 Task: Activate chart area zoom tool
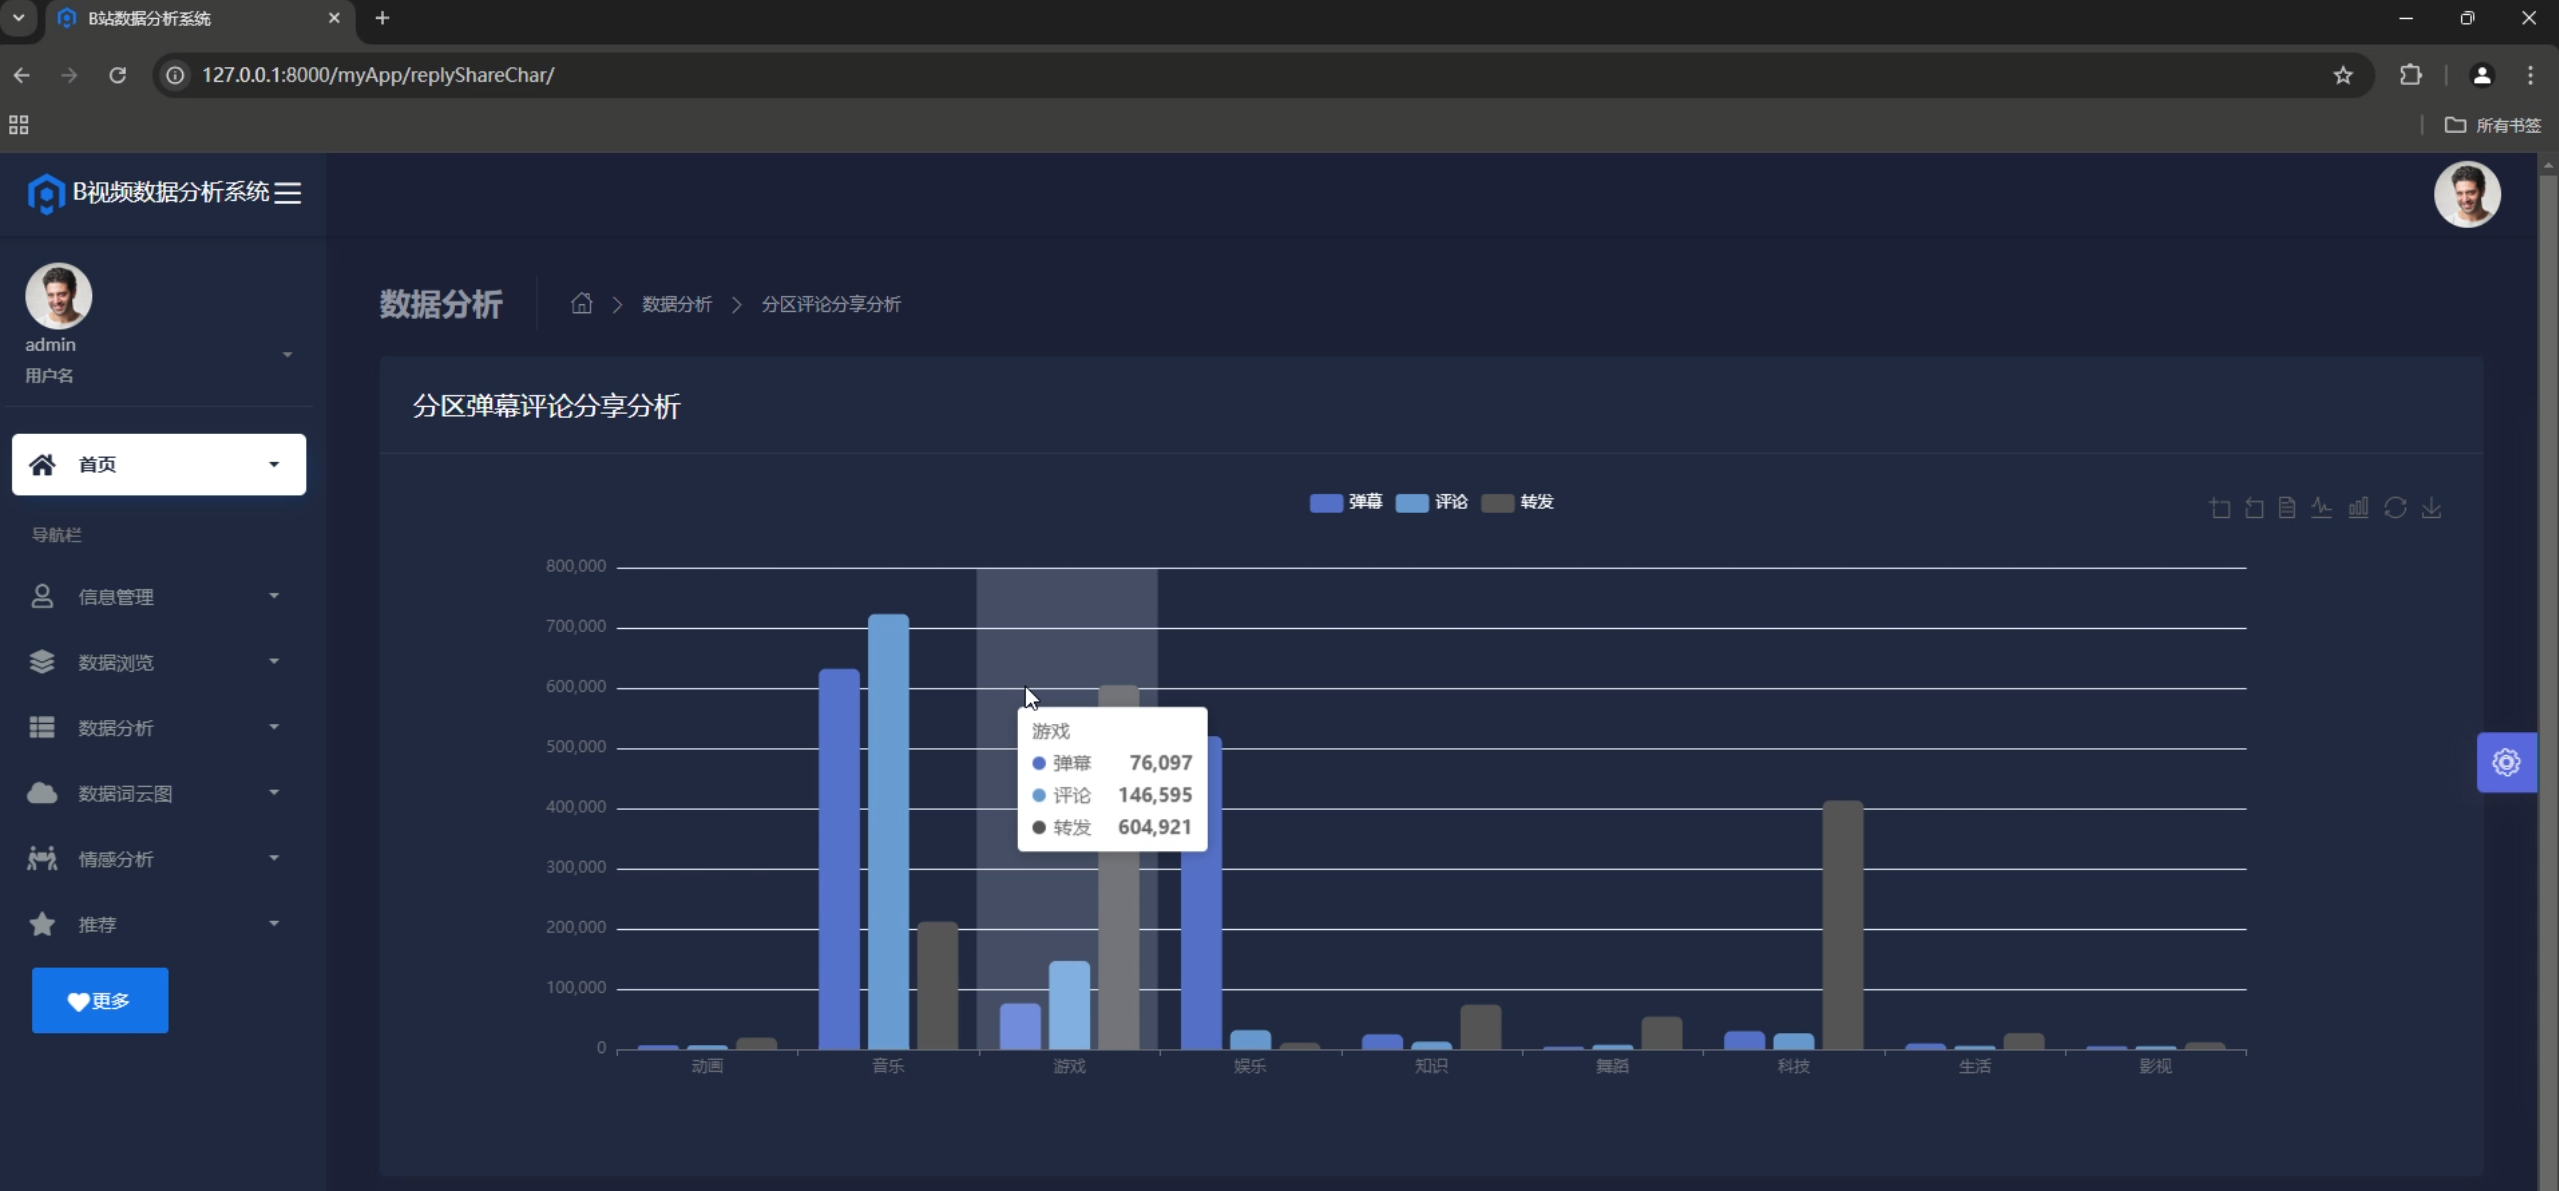click(2219, 508)
